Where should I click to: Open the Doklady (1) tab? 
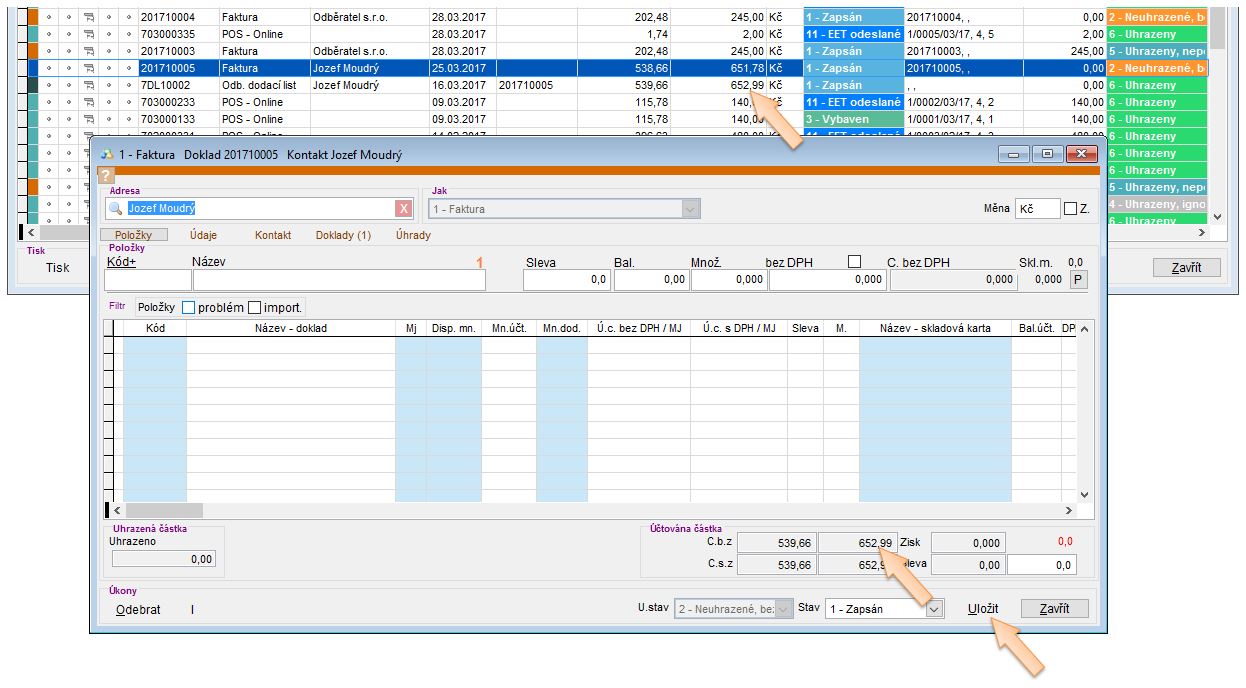[x=343, y=235]
